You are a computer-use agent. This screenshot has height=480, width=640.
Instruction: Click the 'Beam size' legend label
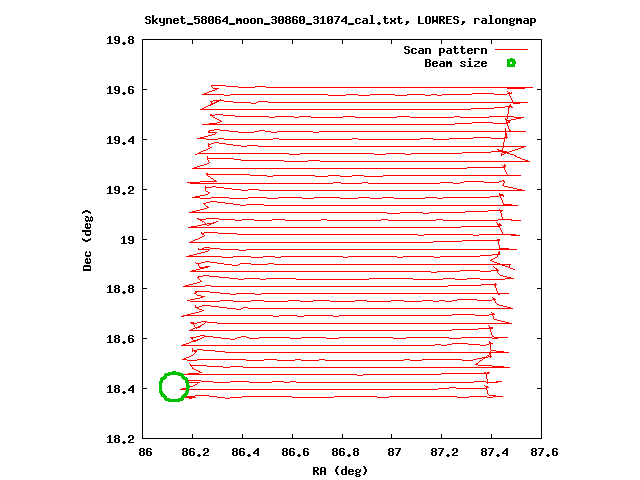tap(456, 63)
